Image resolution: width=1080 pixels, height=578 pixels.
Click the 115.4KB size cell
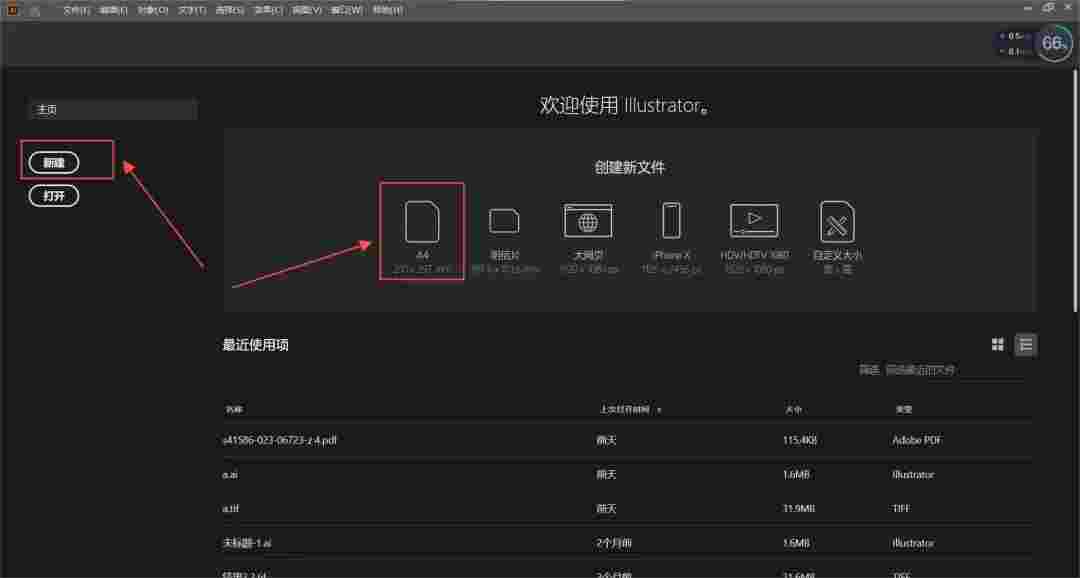800,440
